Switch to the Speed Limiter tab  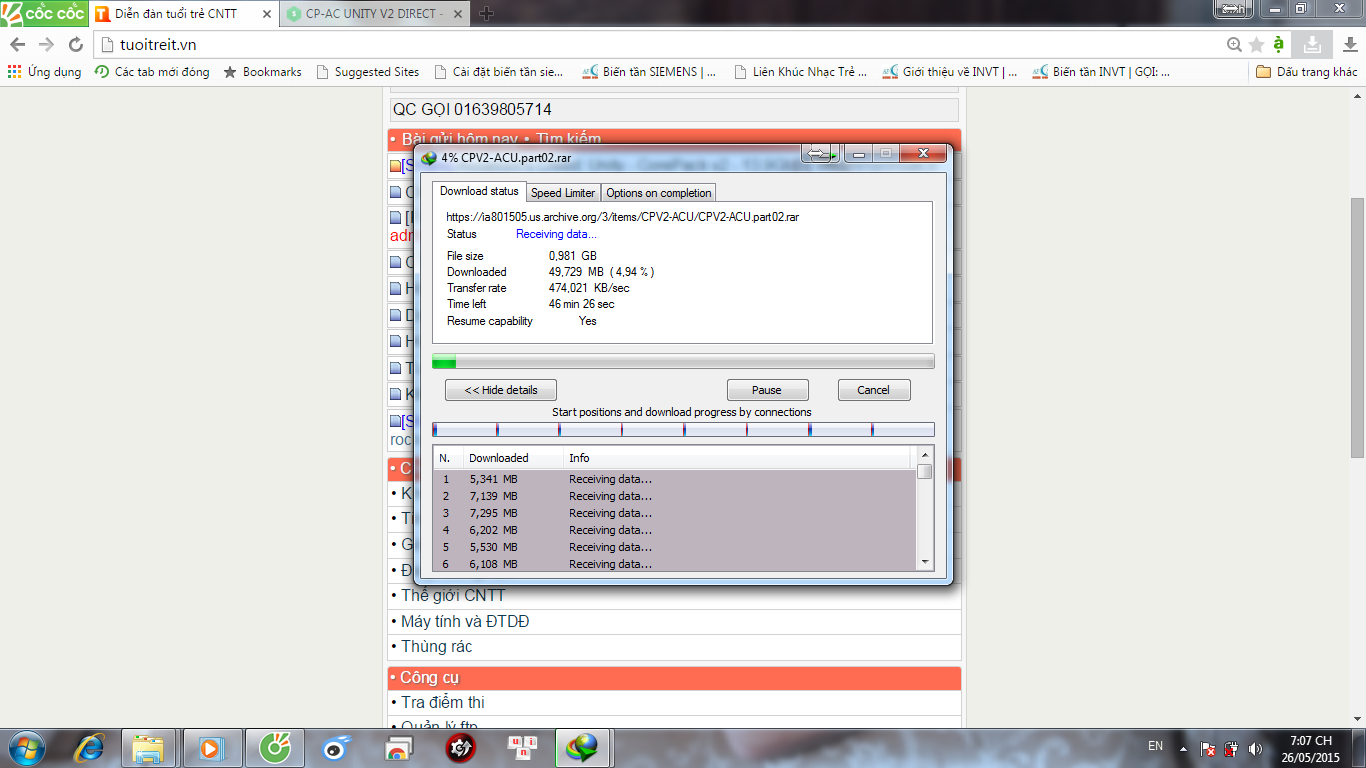click(562, 193)
